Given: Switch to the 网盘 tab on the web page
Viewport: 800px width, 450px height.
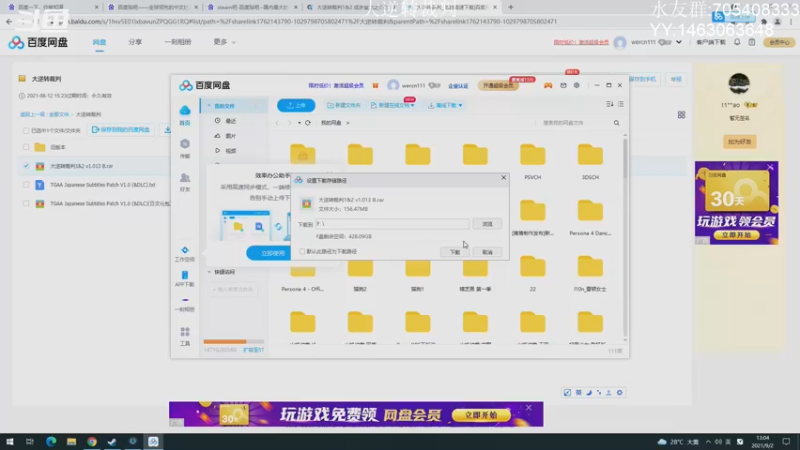Looking at the screenshot, I should click(99, 42).
